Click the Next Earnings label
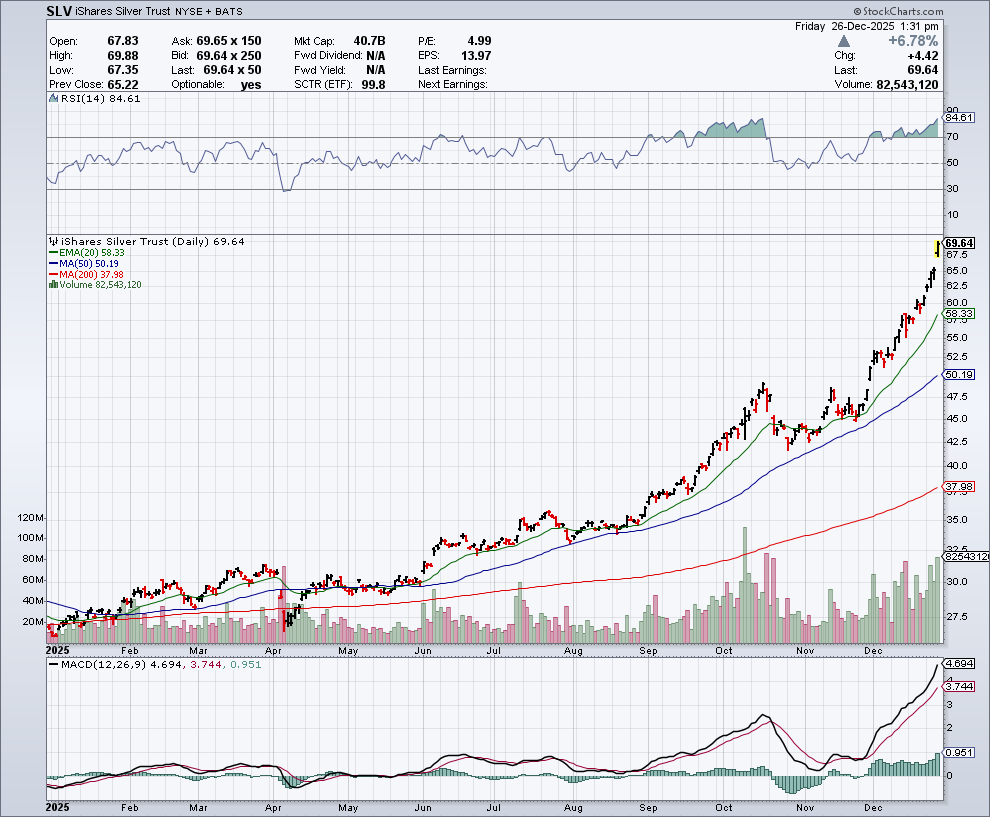990x817 pixels. click(x=453, y=84)
